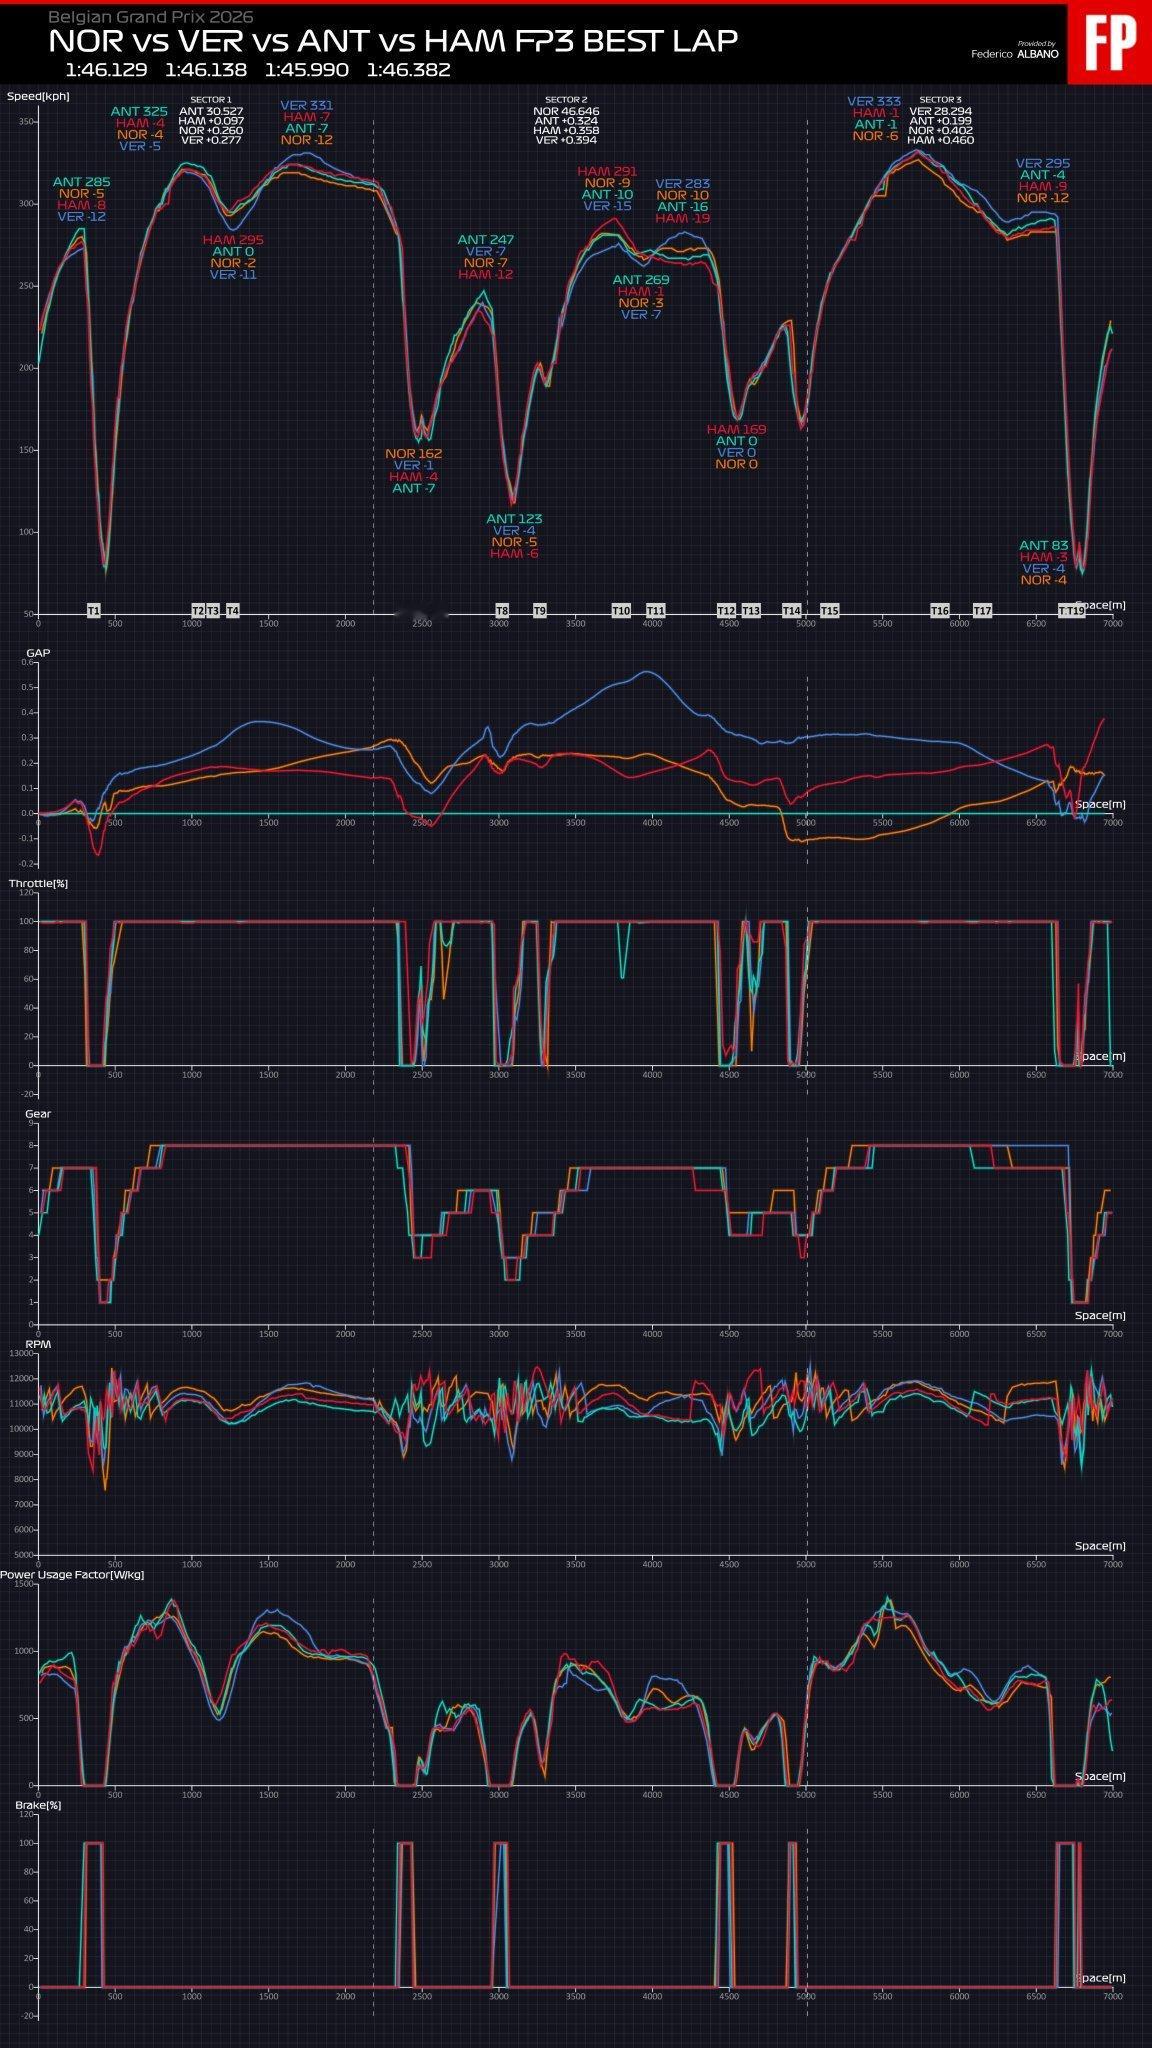
Task: Click sector delta 'HAM +0.097'
Action: pyautogui.click(x=210, y=121)
